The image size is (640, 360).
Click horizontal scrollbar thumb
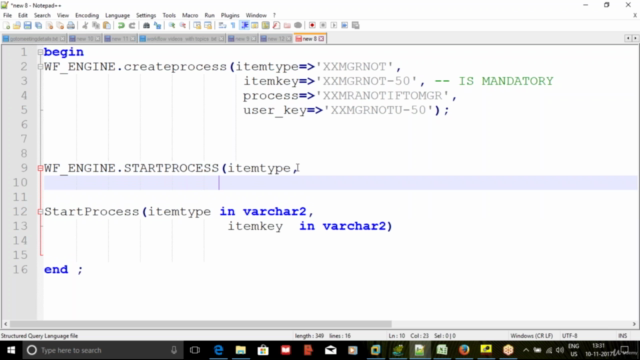(200, 324)
